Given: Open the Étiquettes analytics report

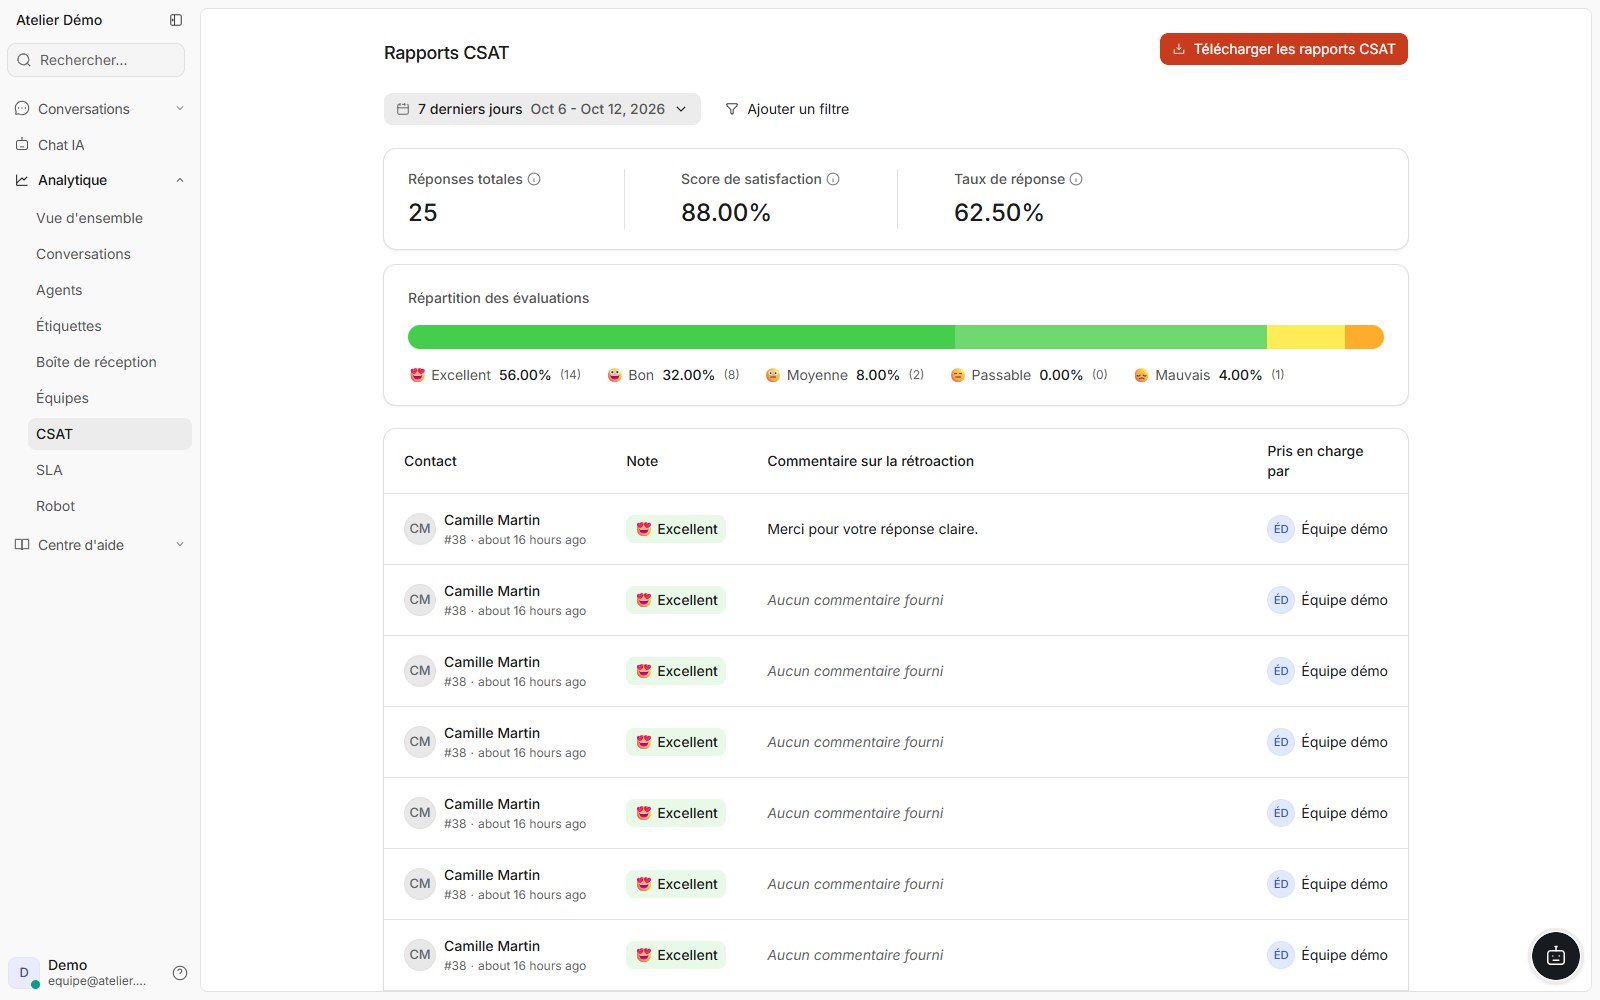Looking at the screenshot, I should click(110, 326).
